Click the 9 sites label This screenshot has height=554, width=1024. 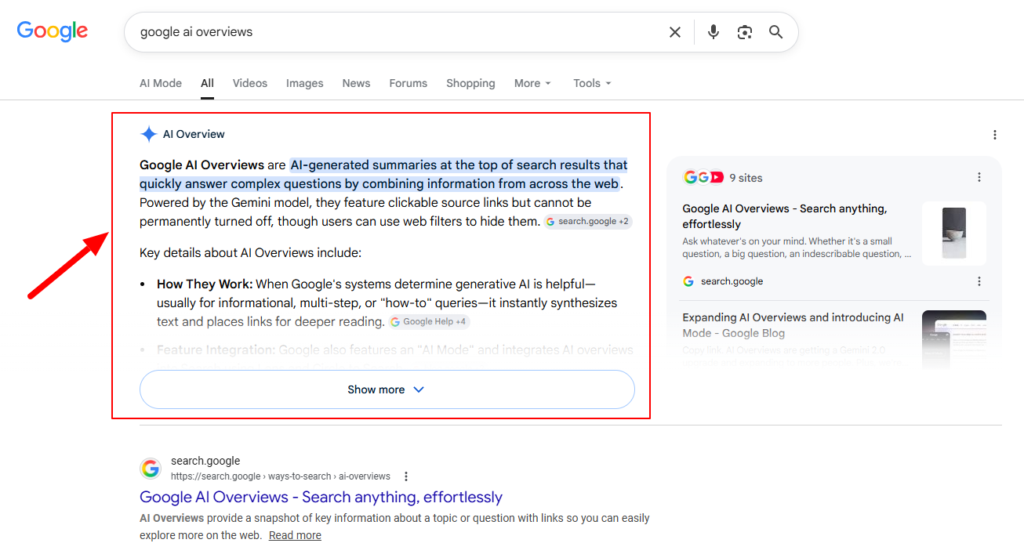(x=746, y=178)
